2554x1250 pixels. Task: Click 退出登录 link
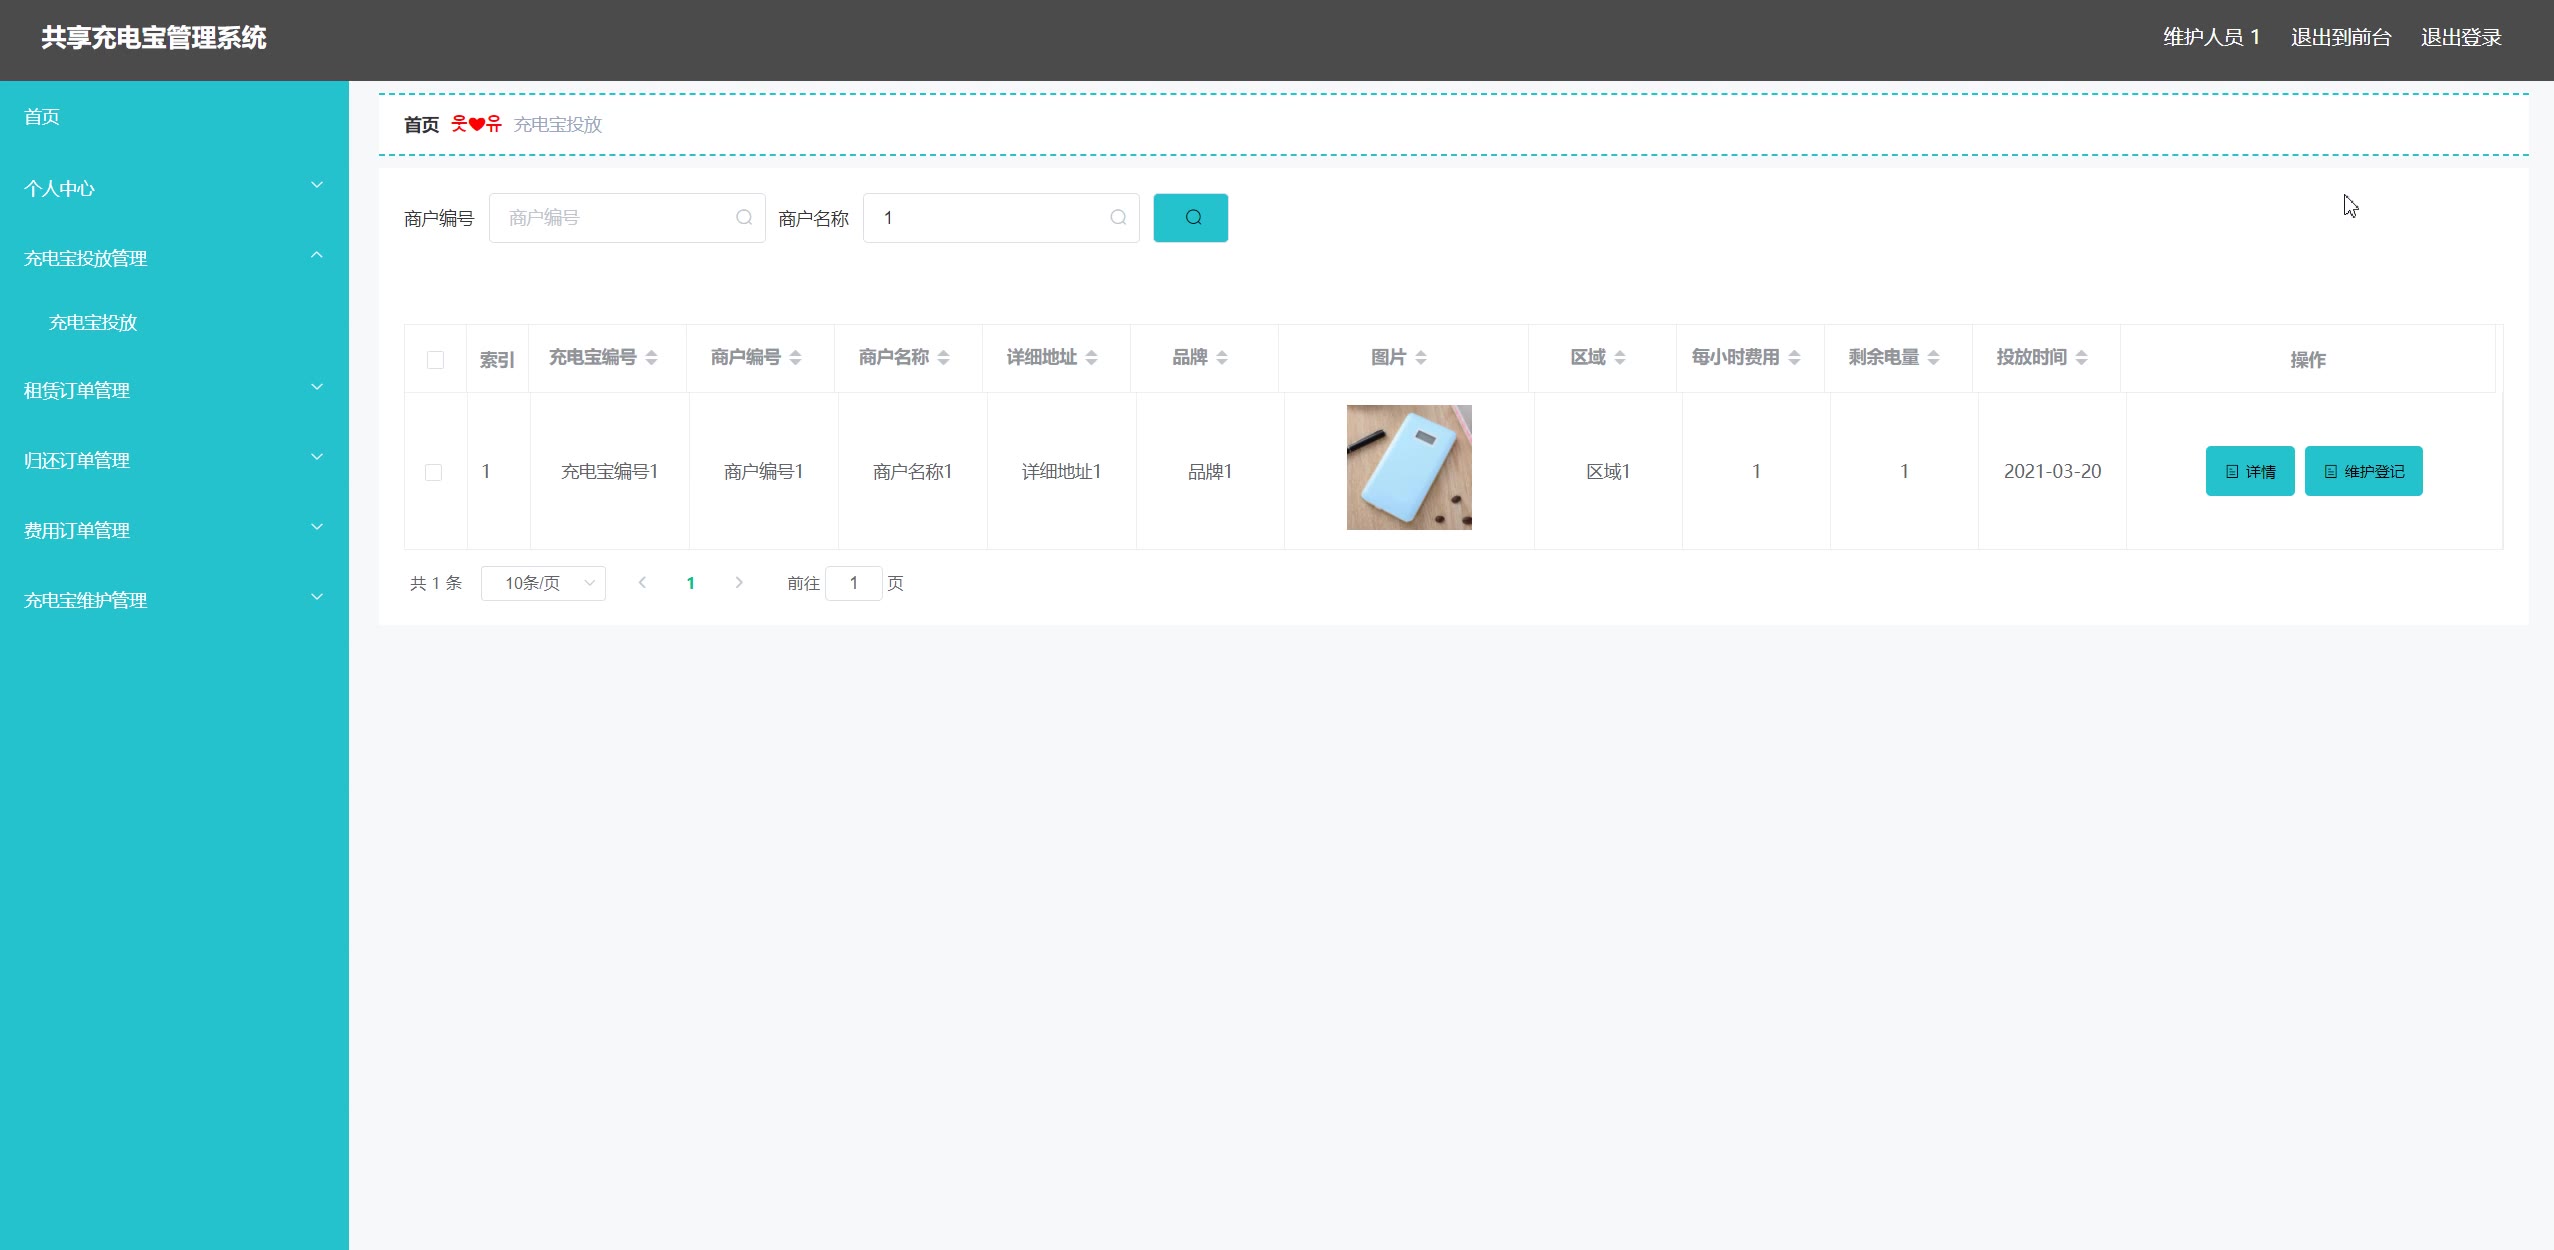point(2461,38)
